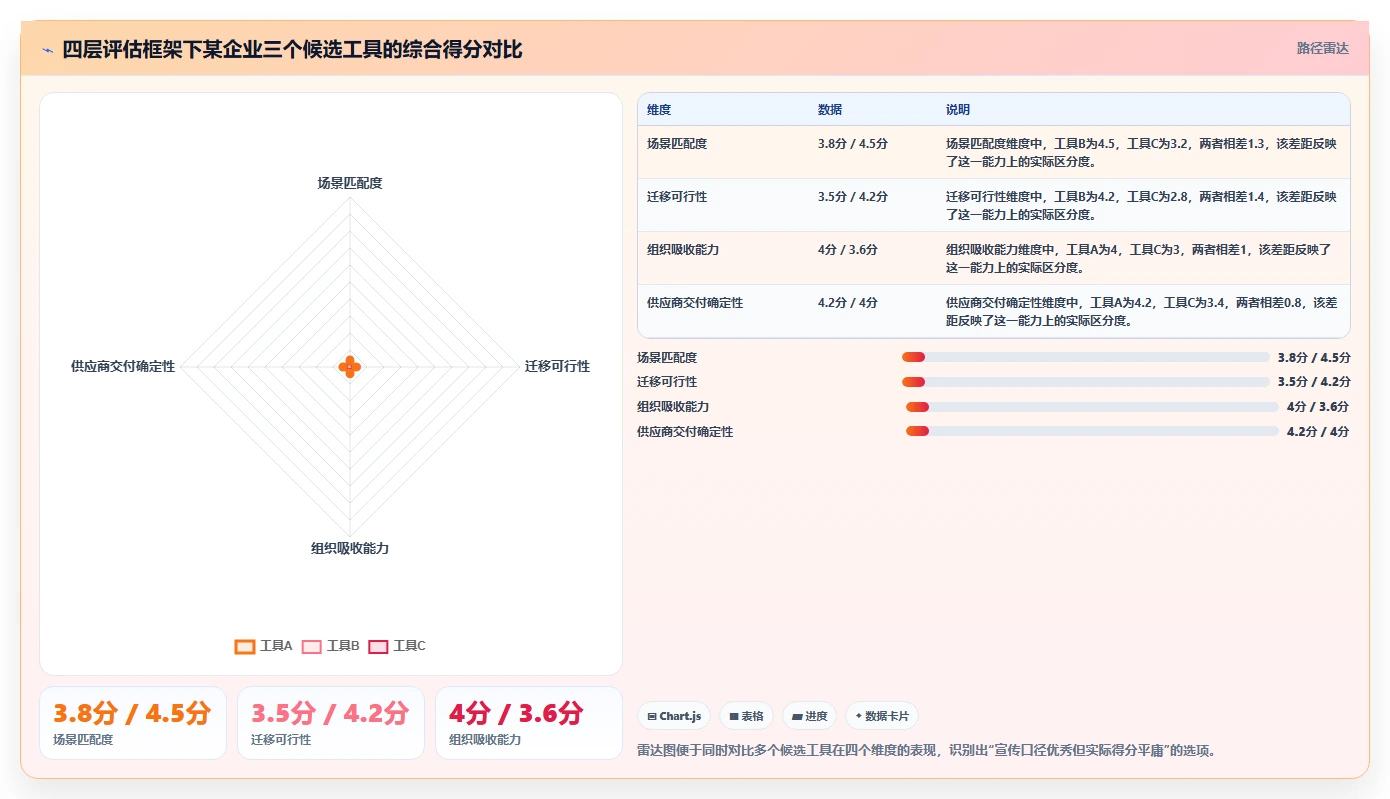Click the 说明 column header
Screen dimensions: 1390x799
coord(958,110)
